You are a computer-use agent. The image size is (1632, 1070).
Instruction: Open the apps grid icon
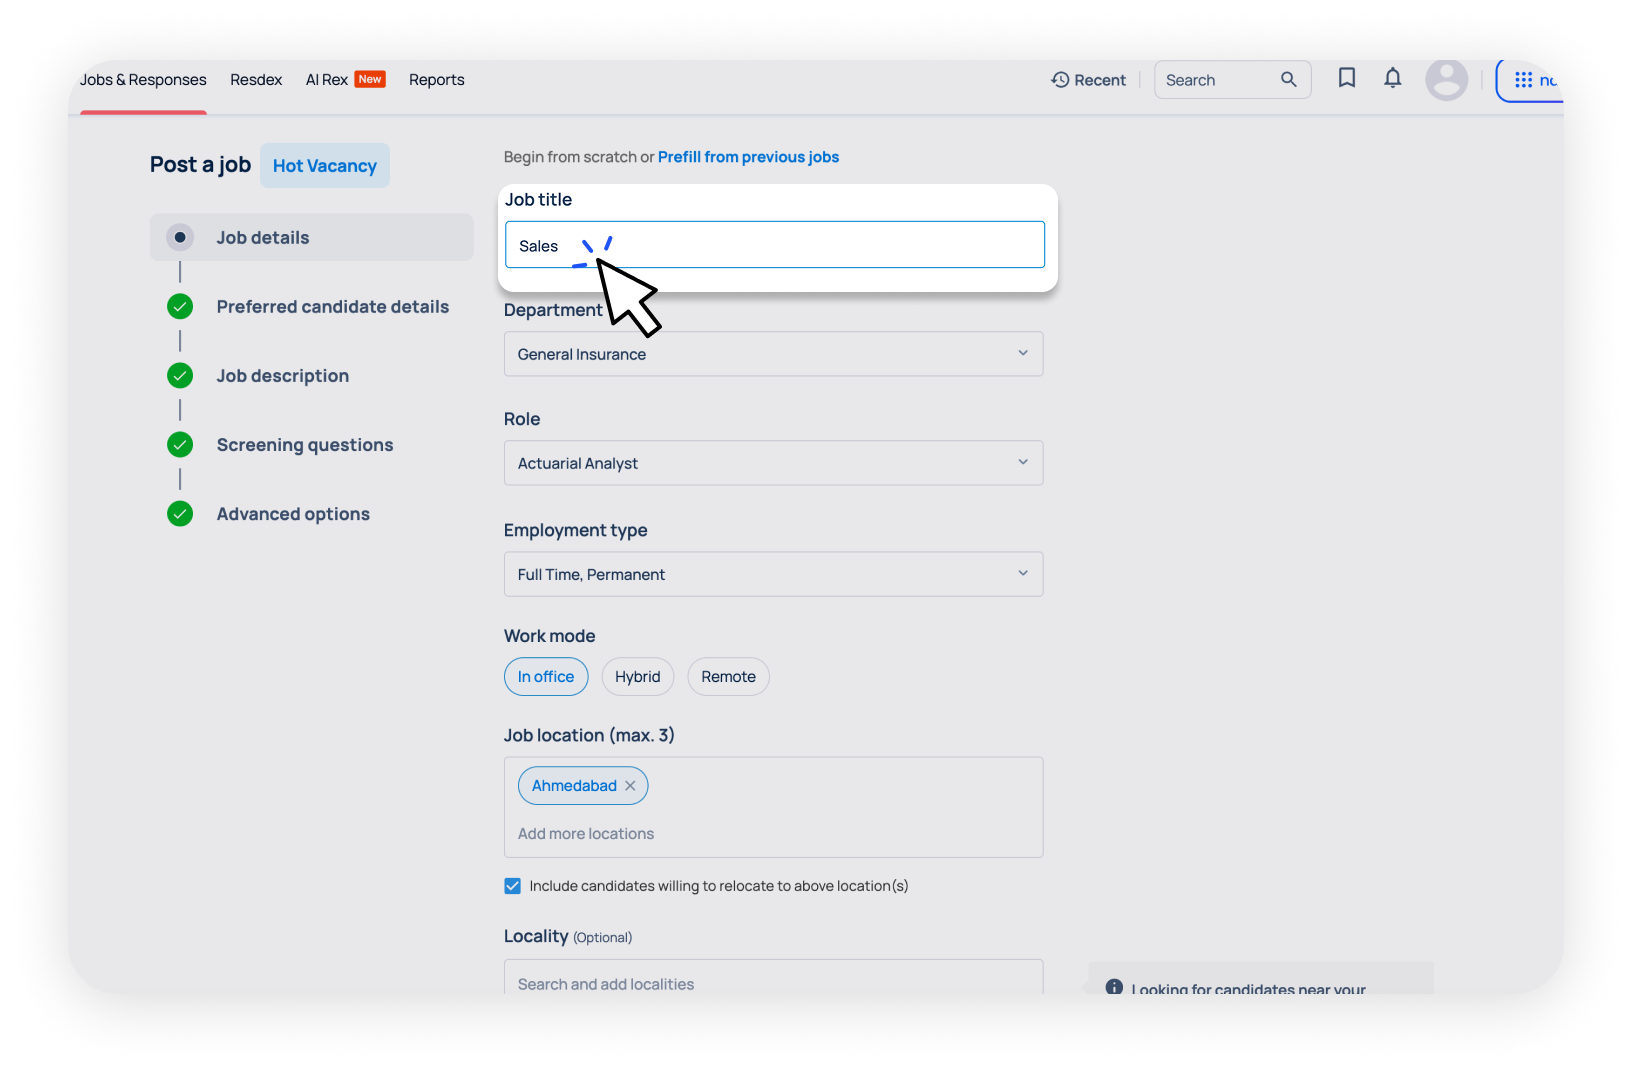pos(1523,80)
